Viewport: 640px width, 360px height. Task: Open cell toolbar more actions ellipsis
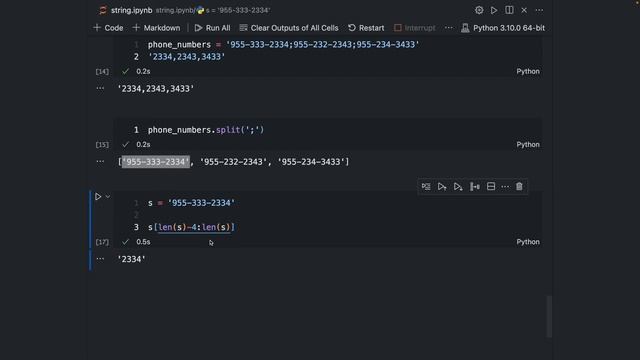click(x=505, y=187)
